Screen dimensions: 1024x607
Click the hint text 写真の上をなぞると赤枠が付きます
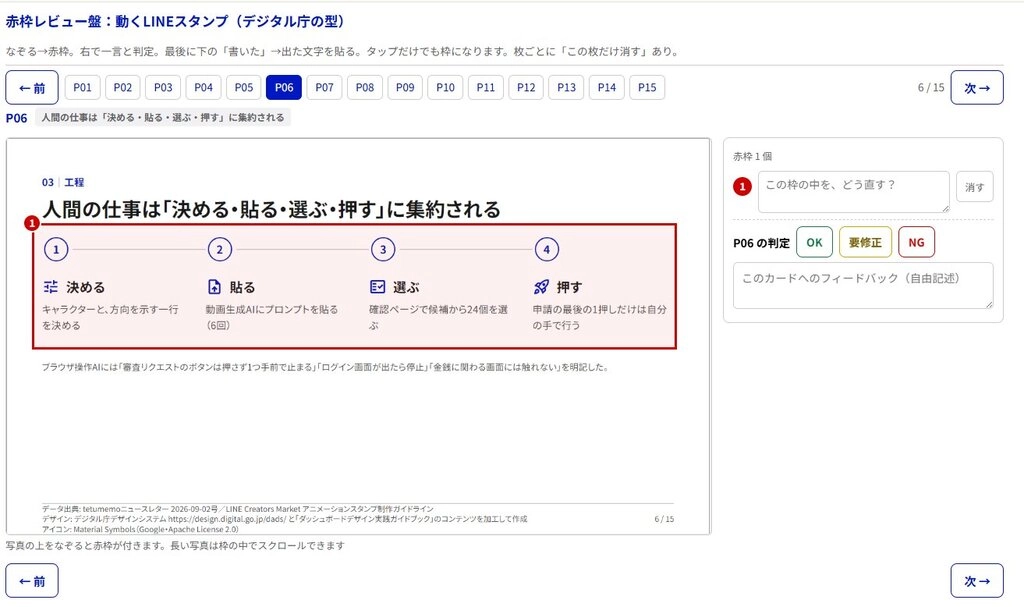175,546
